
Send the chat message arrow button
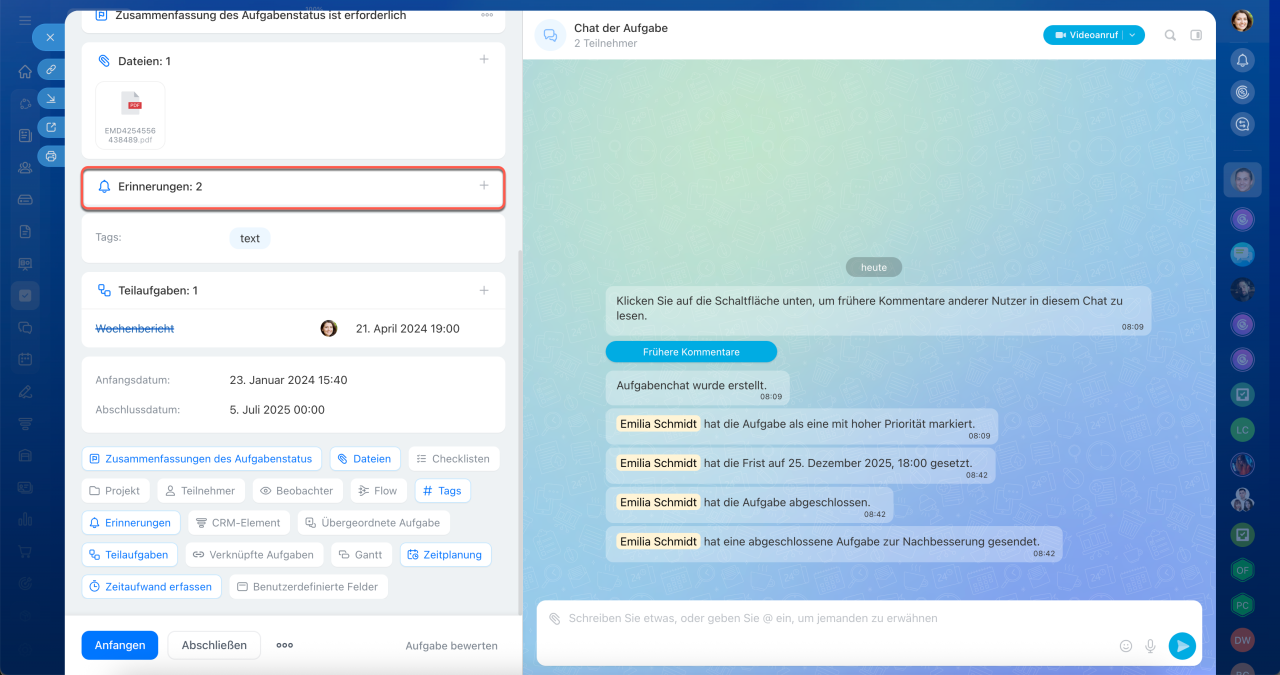tap(1182, 646)
